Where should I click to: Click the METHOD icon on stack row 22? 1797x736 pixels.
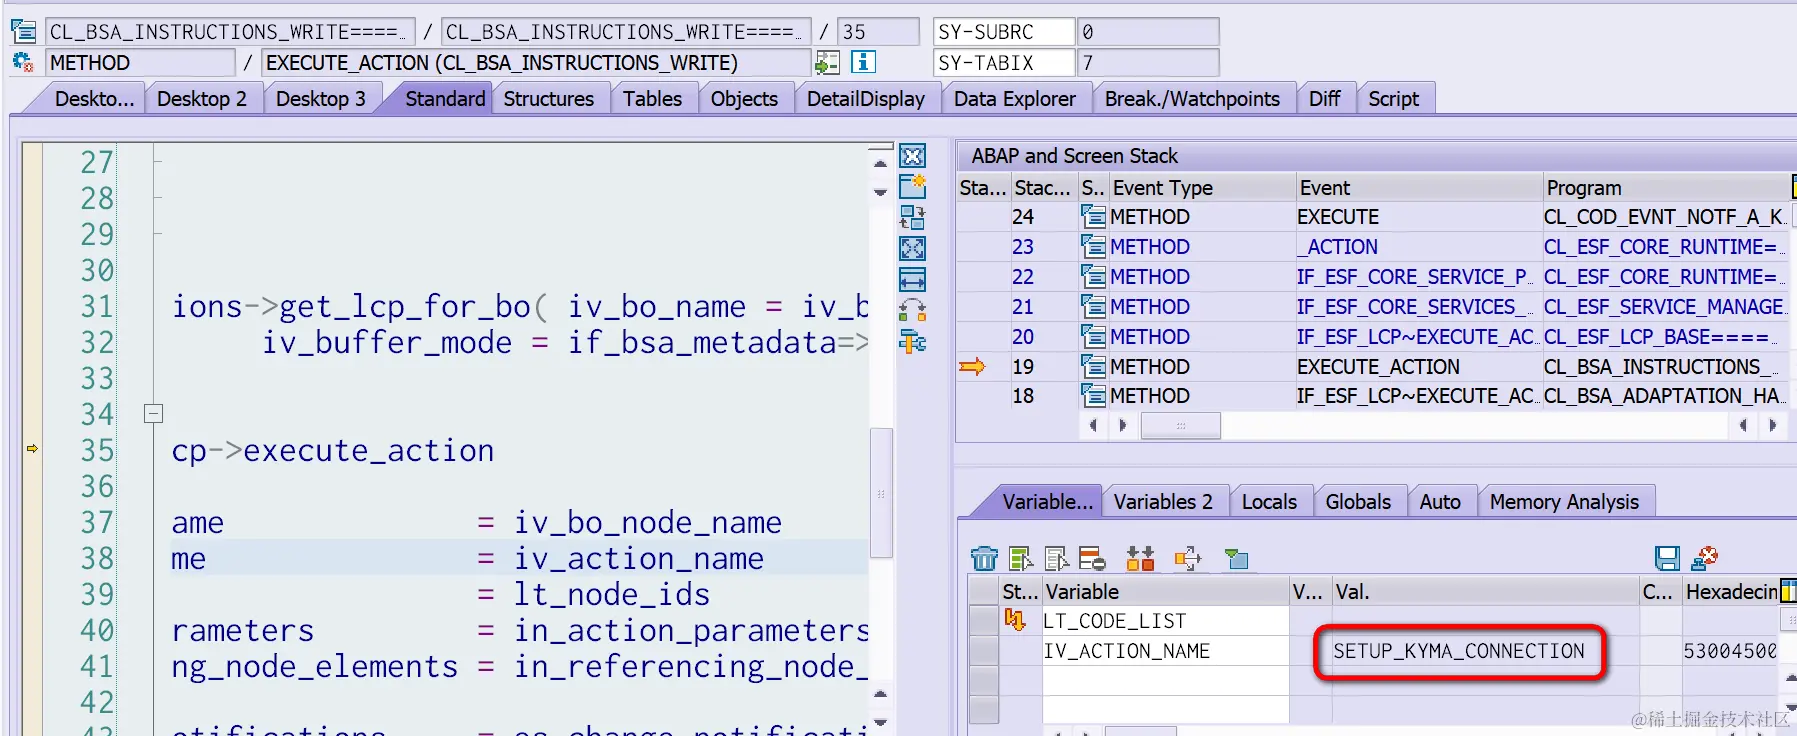click(x=1093, y=276)
